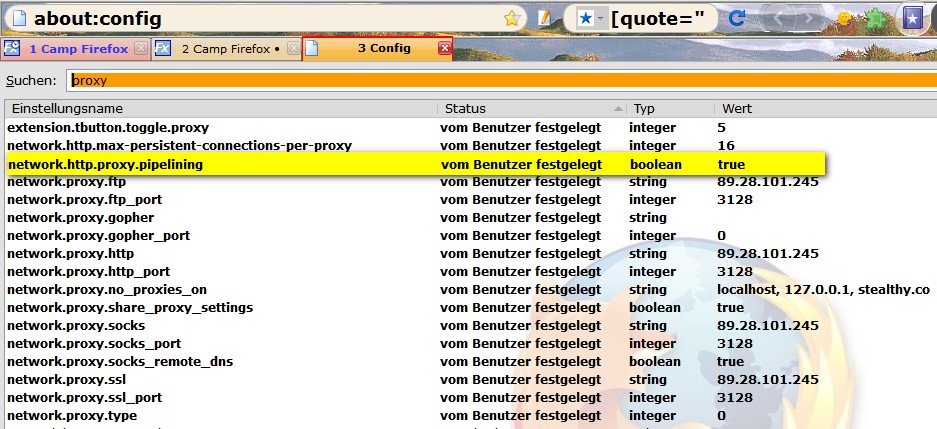This screenshot has height=429, width=937.
Task: Select the network.proxy.ftp_port preference
Action: point(84,200)
